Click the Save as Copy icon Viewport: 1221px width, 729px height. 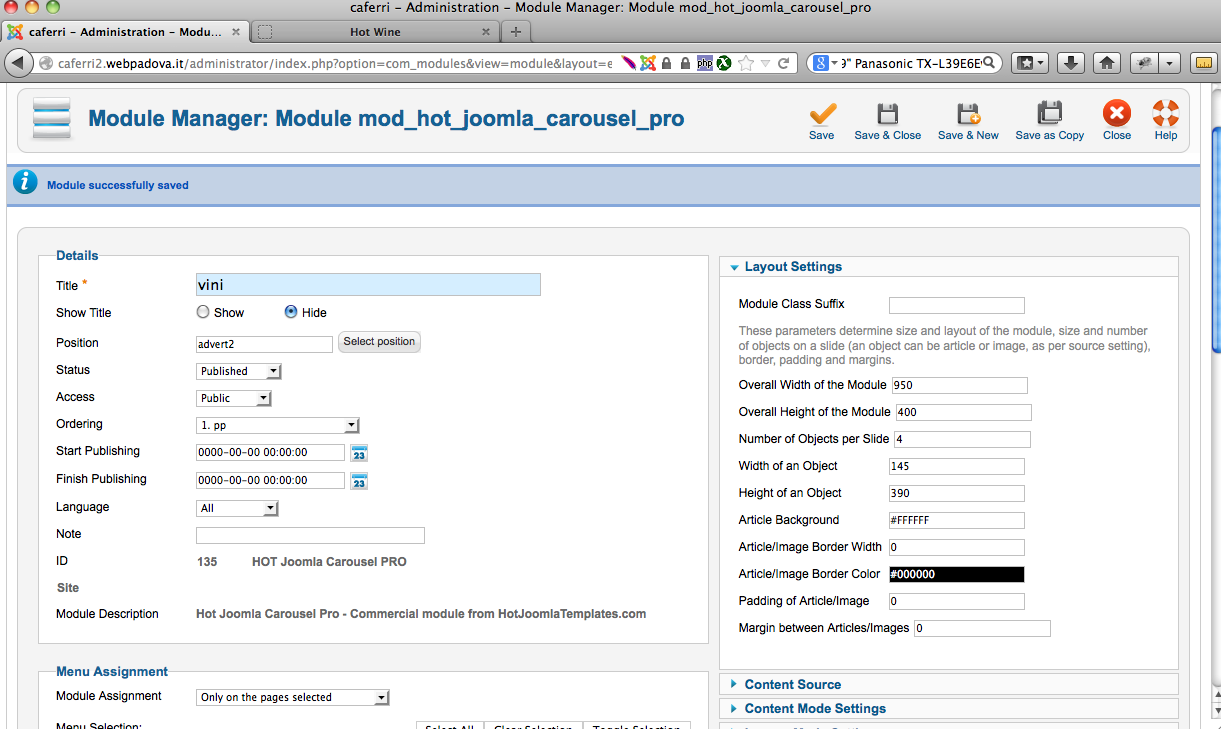tap(1049, 113)
